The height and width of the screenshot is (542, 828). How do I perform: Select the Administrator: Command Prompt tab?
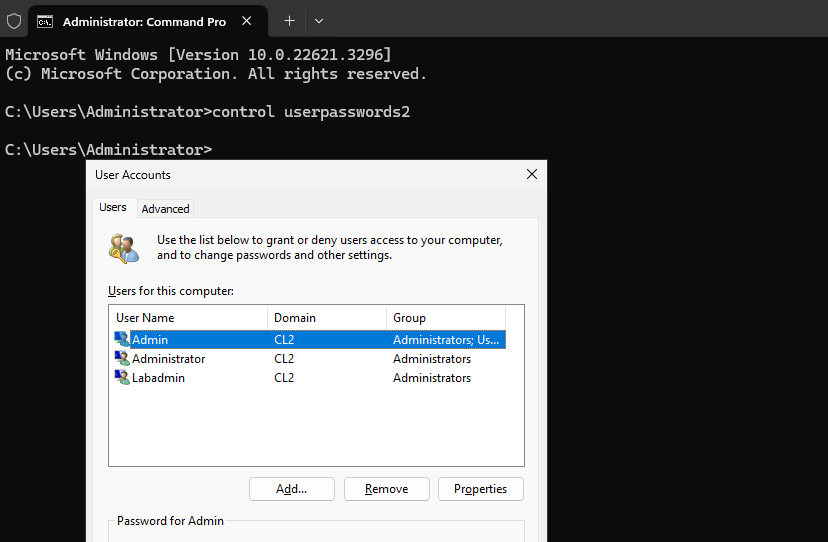pos(148,22)
